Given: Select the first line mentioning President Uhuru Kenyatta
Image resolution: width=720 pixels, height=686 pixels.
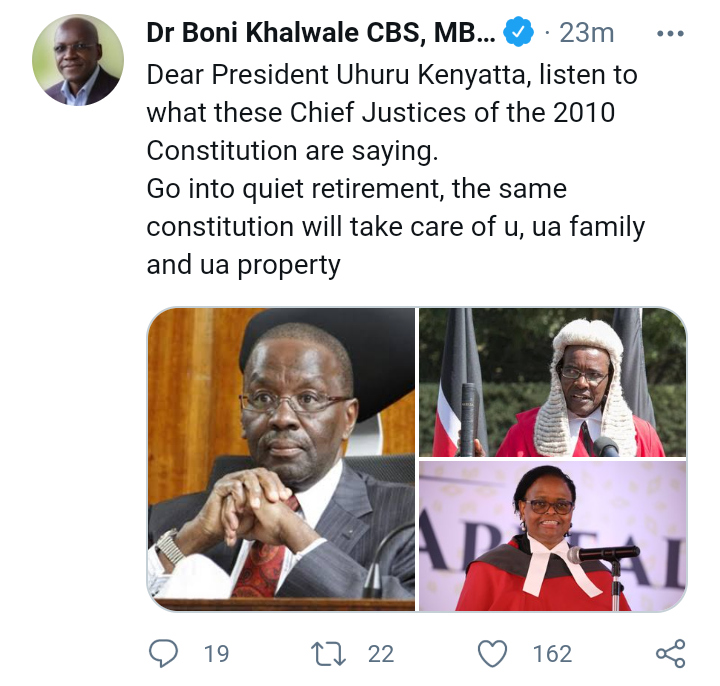Looking at the screenshot, I should pos(392,75).
